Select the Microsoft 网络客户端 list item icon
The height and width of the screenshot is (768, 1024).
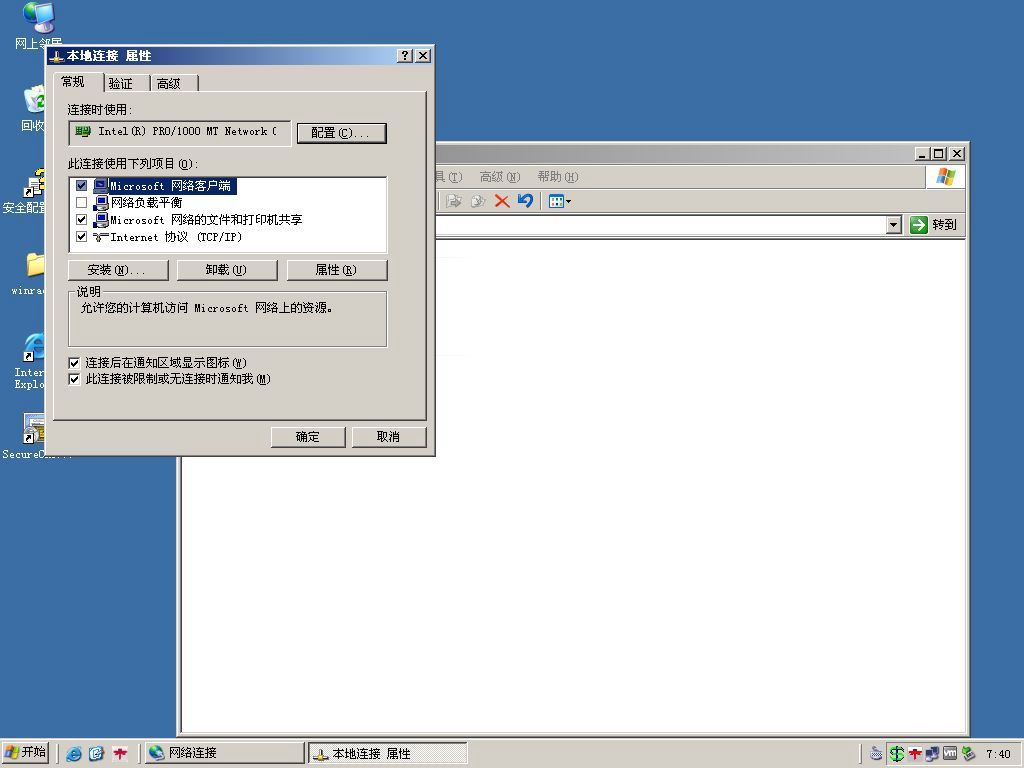[101, 185]
